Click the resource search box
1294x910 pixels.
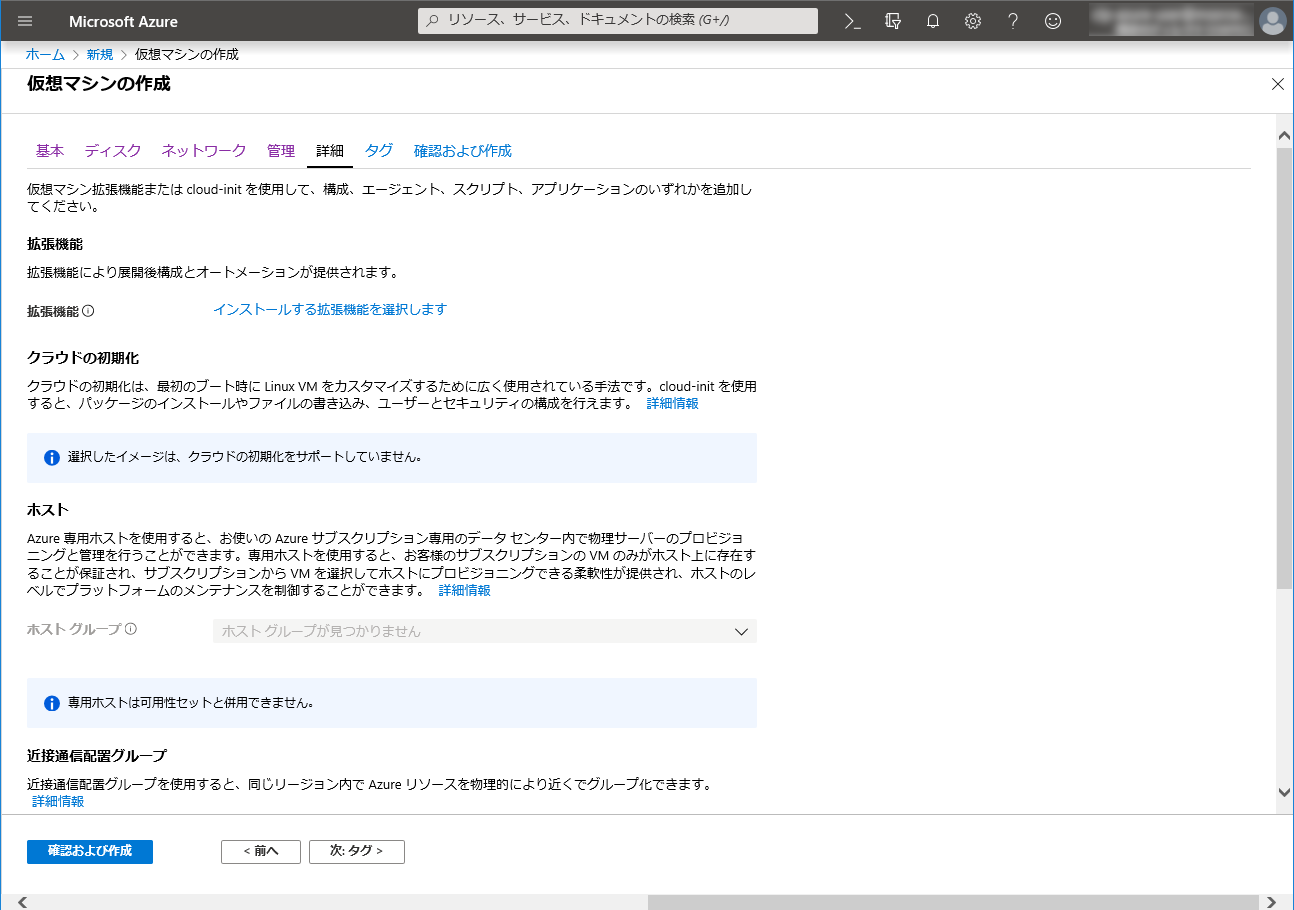tap(618, 21)
